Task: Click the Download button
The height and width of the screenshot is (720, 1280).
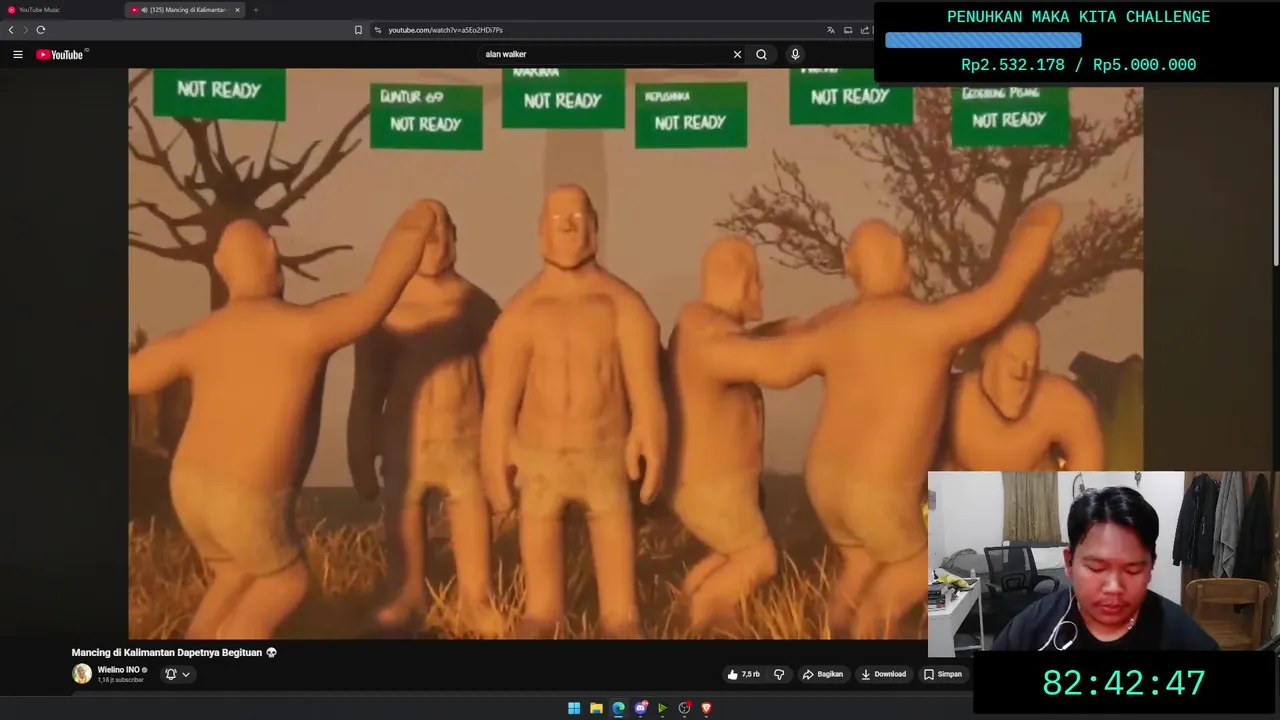Action: 883,674
